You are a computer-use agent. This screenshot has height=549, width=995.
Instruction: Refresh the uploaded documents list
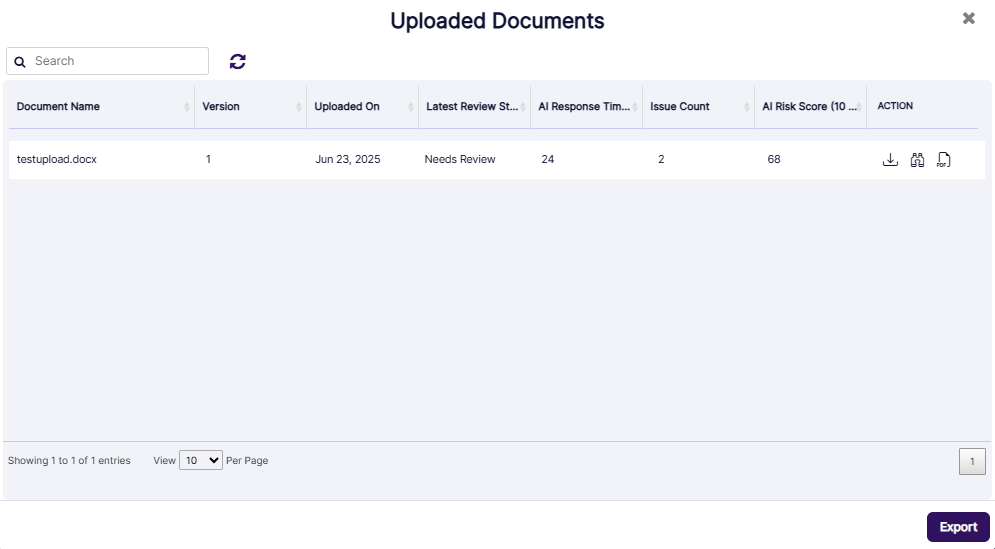click(237, 62)
